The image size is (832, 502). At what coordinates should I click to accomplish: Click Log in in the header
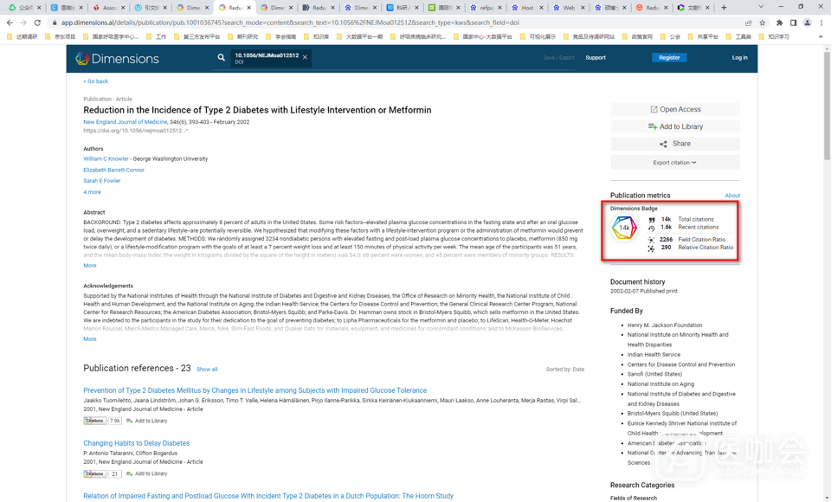click(x=739, y=58)
